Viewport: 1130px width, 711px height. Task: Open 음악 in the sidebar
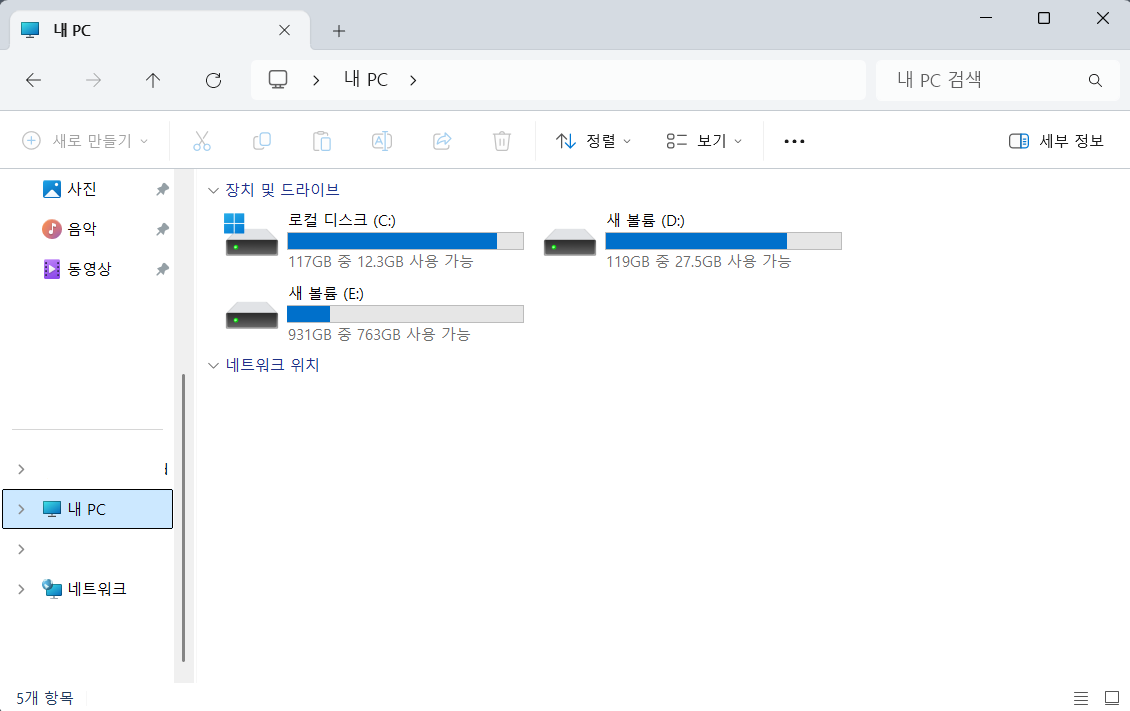[x=81, y=229]
